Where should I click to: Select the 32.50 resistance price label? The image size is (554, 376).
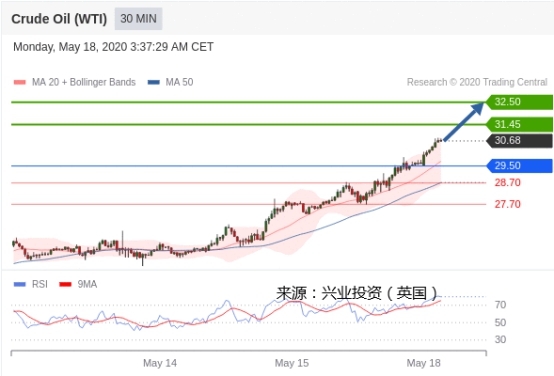519,102
